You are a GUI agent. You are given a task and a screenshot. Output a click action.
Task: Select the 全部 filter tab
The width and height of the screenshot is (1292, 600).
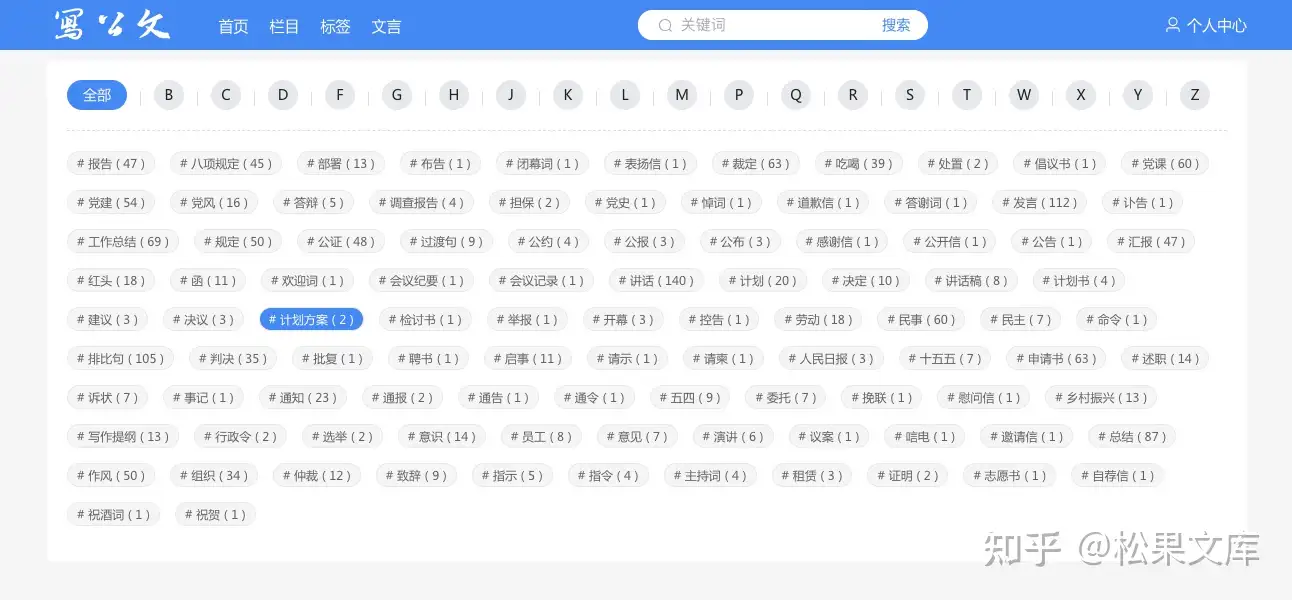pos(97,95)
